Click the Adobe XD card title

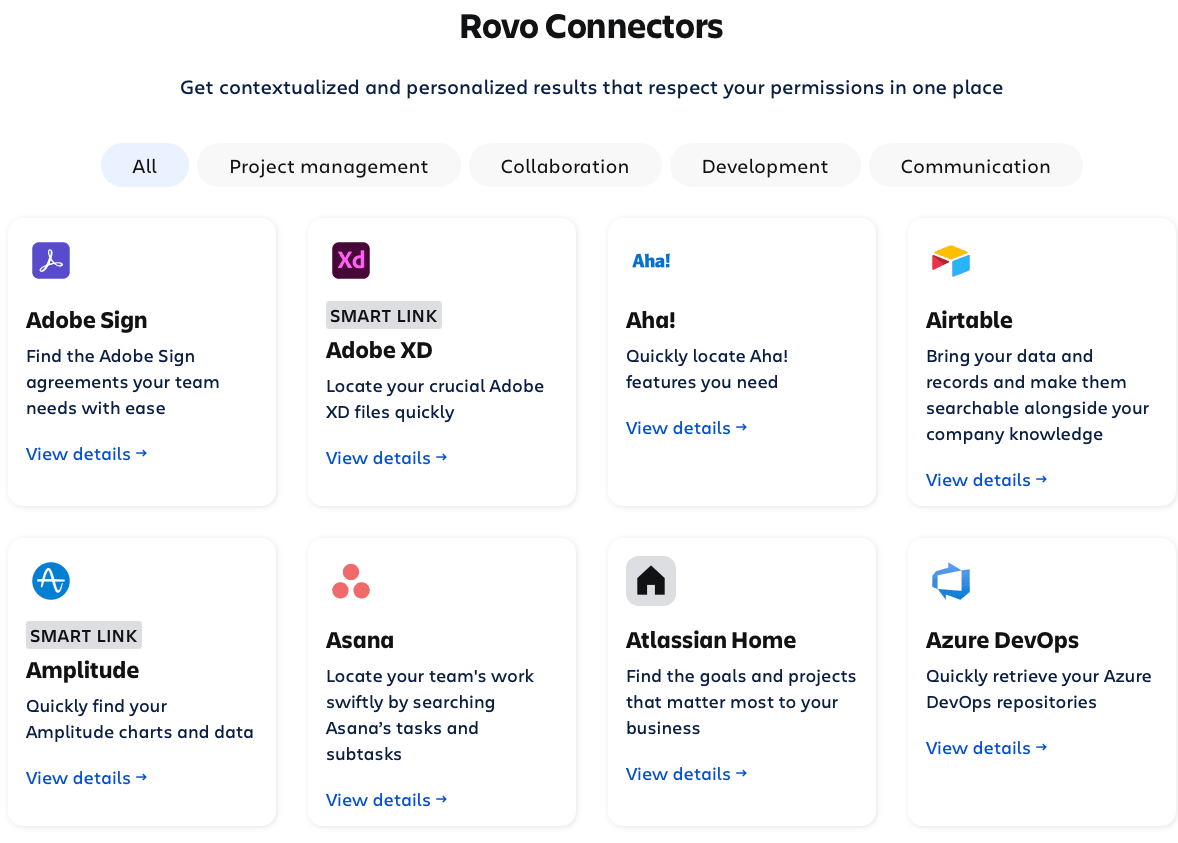(x=379, y=350)
